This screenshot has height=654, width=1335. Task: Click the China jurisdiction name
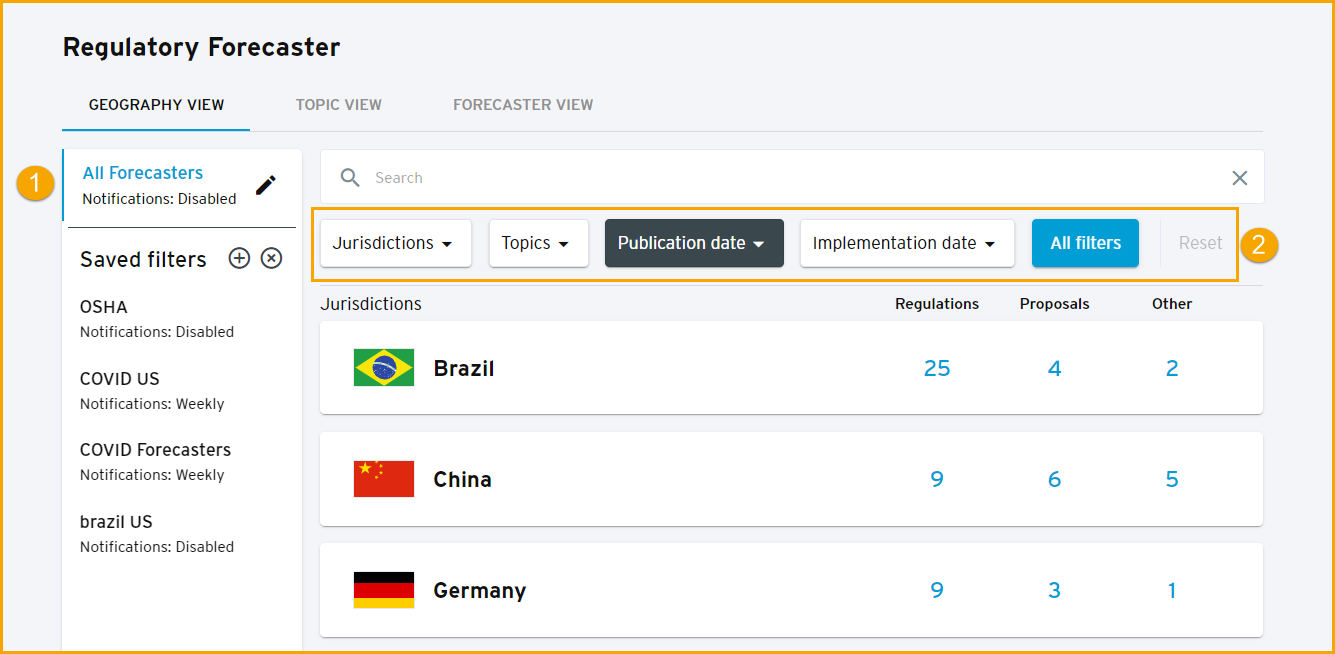(x=462, y=479)
